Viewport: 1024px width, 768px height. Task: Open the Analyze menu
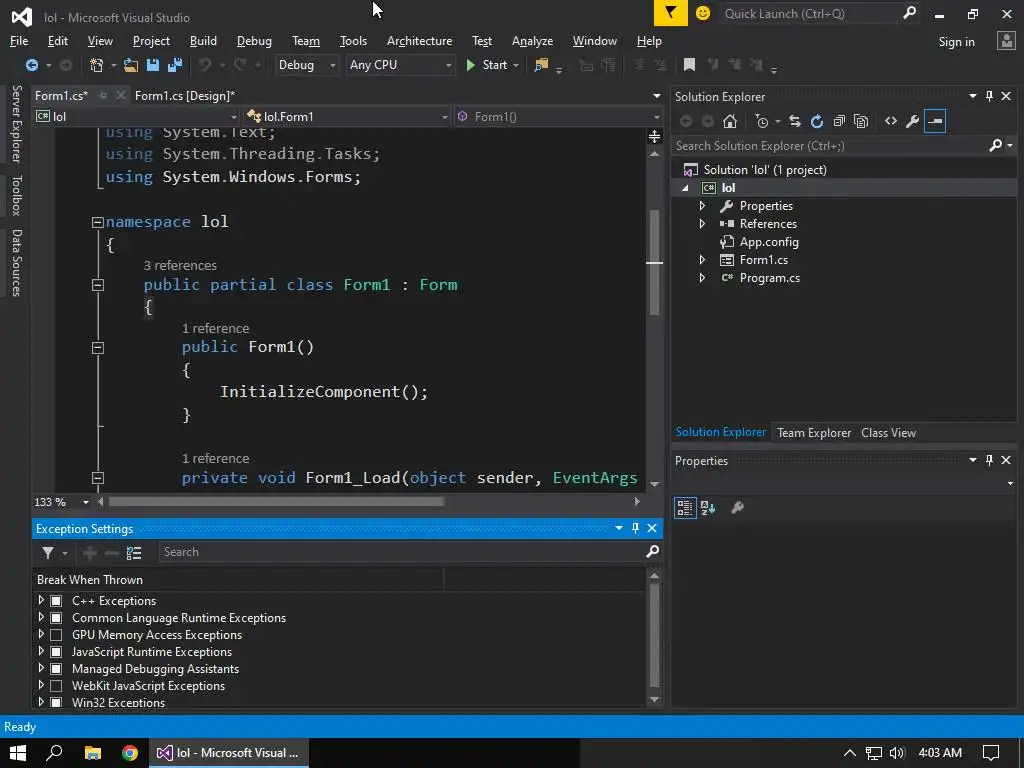(532, 40)
